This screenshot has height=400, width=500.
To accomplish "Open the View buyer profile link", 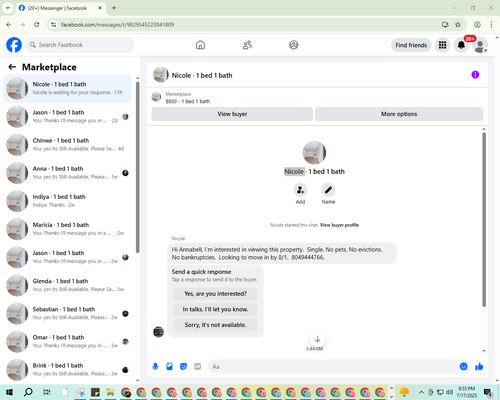I will [x=339, y=225].
